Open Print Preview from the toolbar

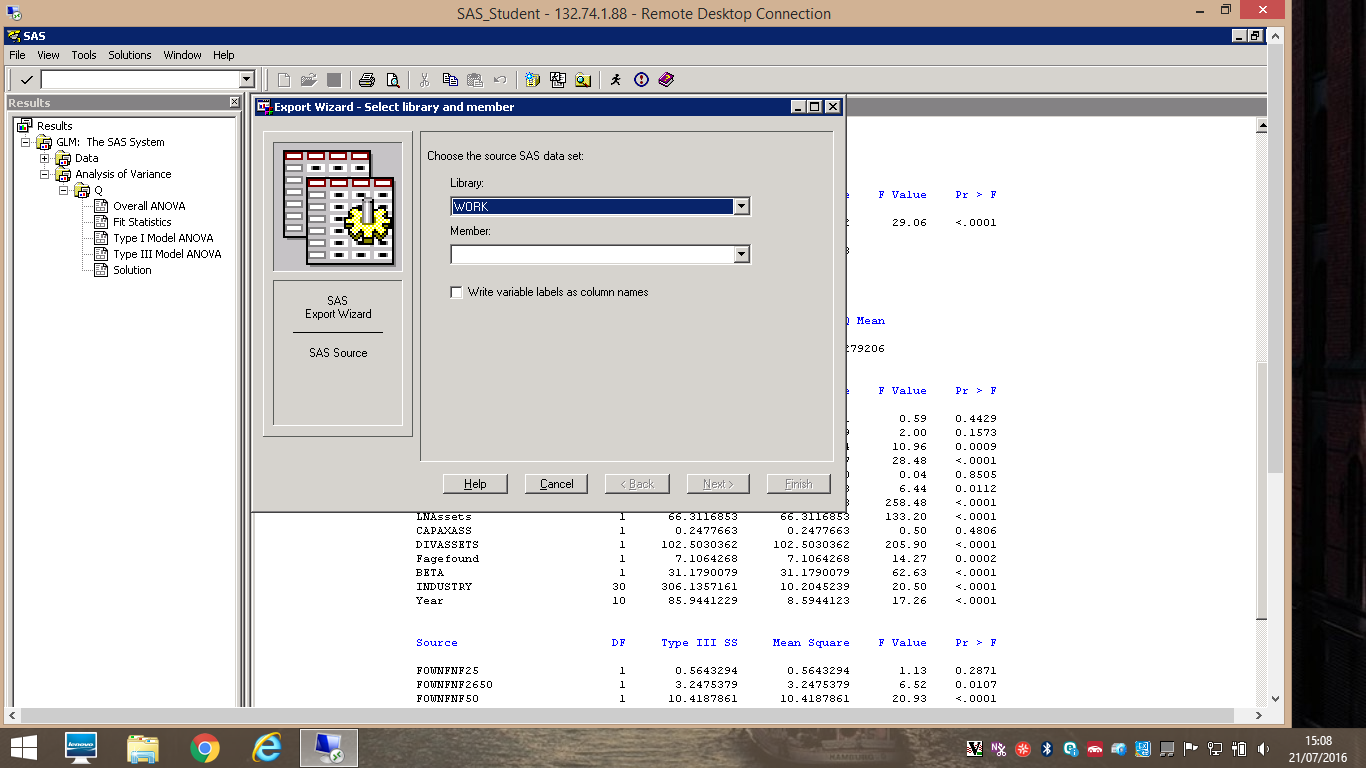(392, 80)
